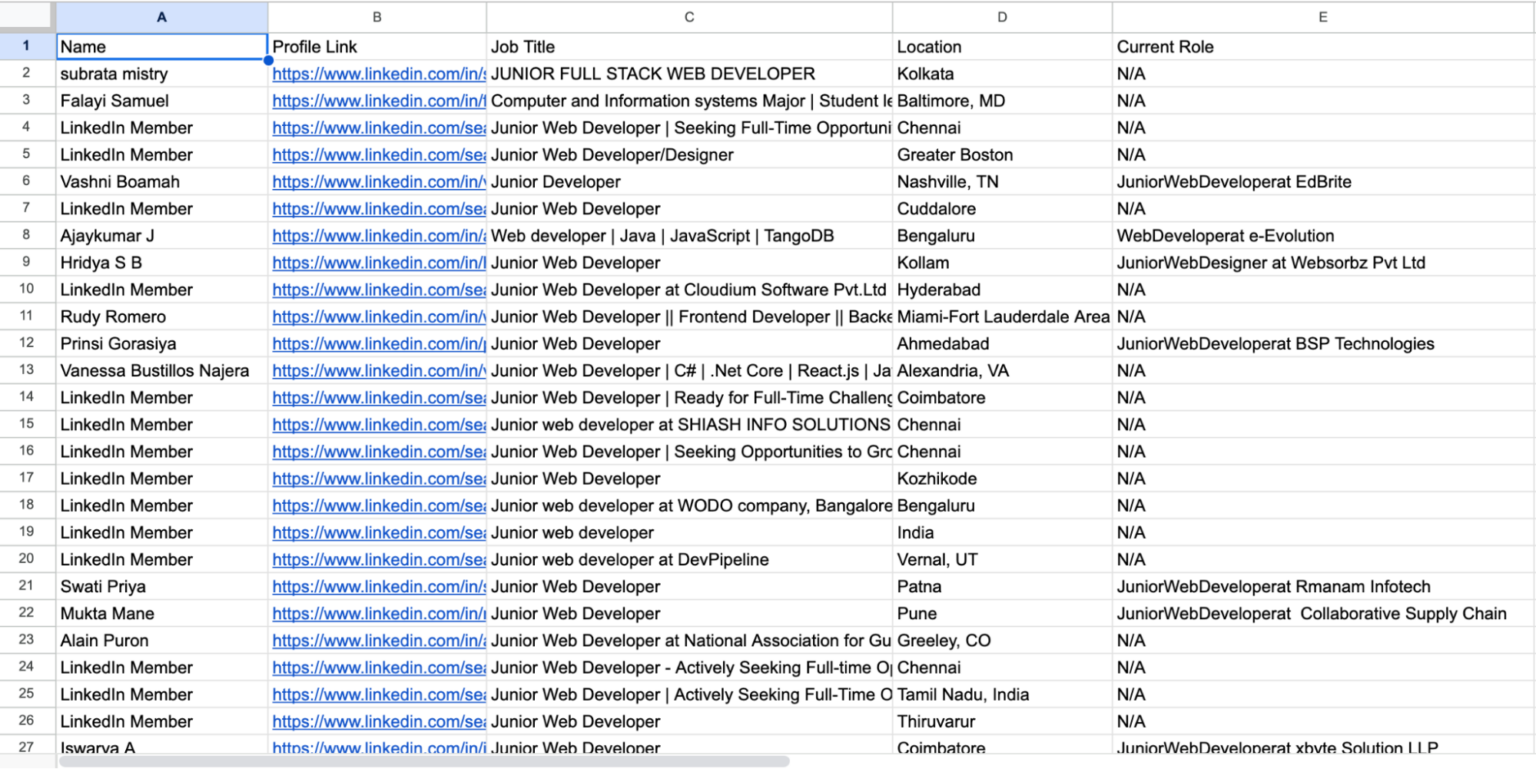Select the 'Mukta Mane' cell
The width and height of the screenshot is (1536, 769).
(162, 613)
